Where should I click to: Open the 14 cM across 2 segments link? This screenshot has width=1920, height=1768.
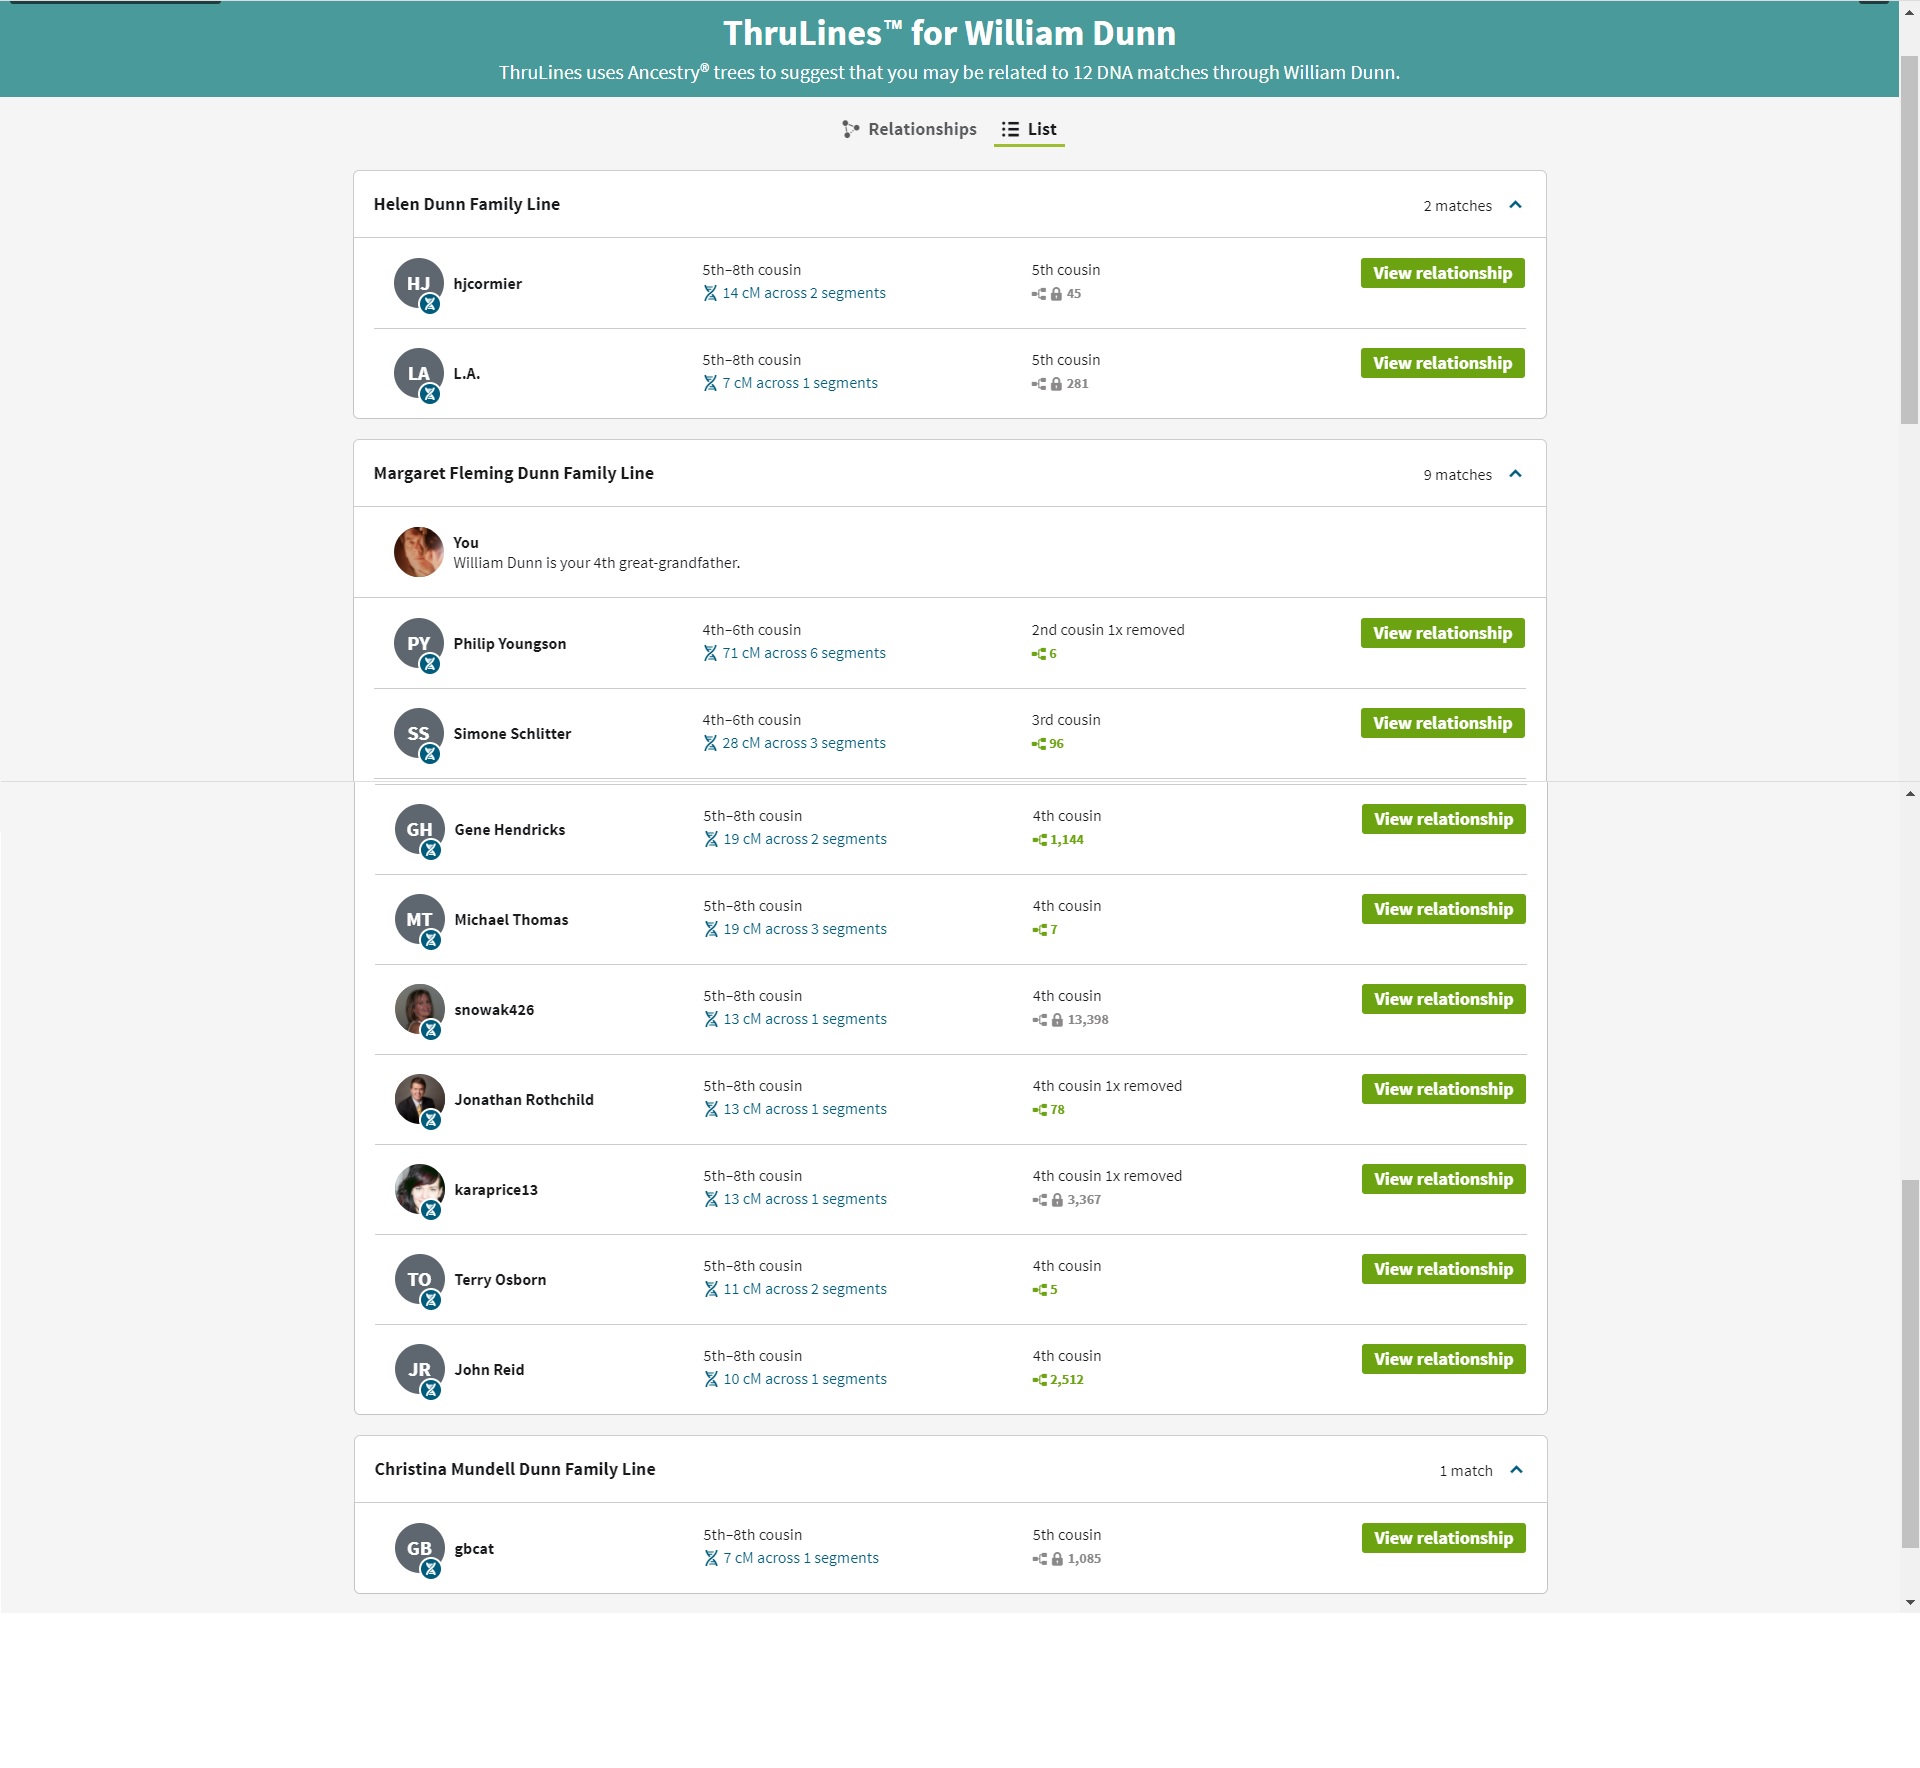[x=795, y=293]
